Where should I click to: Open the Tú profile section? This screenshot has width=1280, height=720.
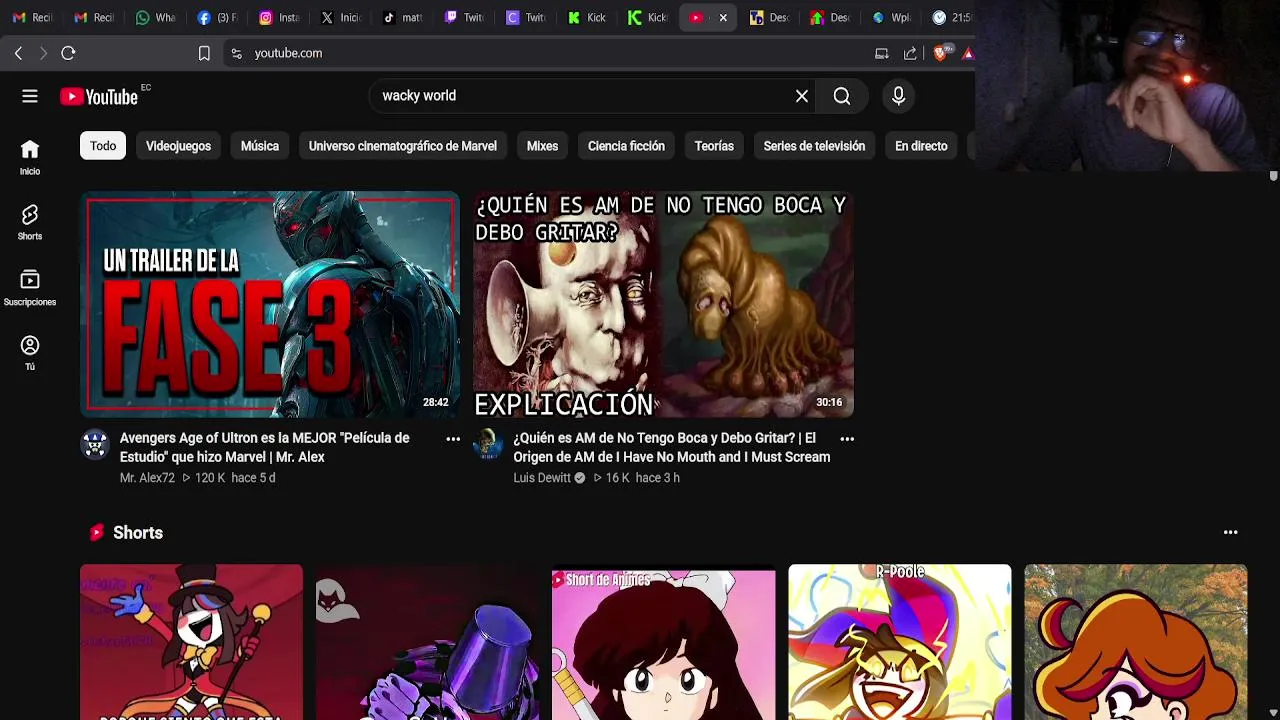click(x=30, y=353)
